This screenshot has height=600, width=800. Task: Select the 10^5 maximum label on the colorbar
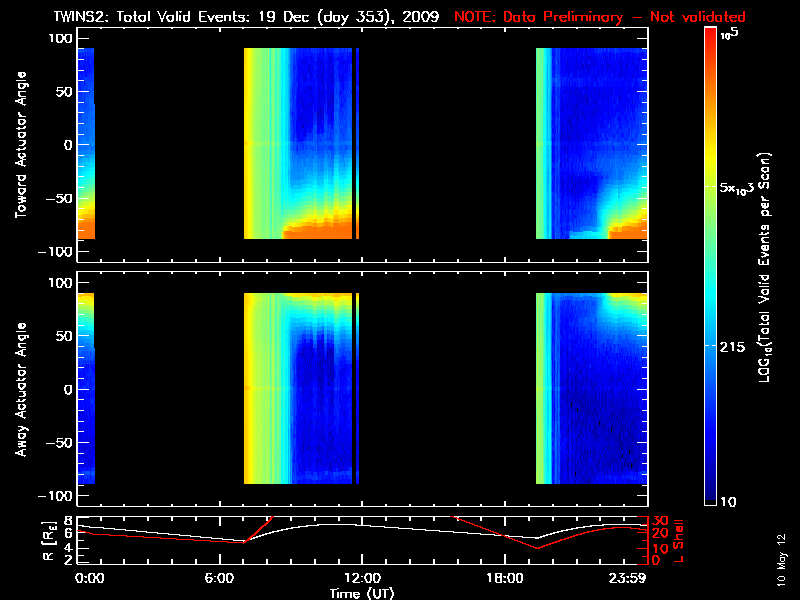pos(730,34)
